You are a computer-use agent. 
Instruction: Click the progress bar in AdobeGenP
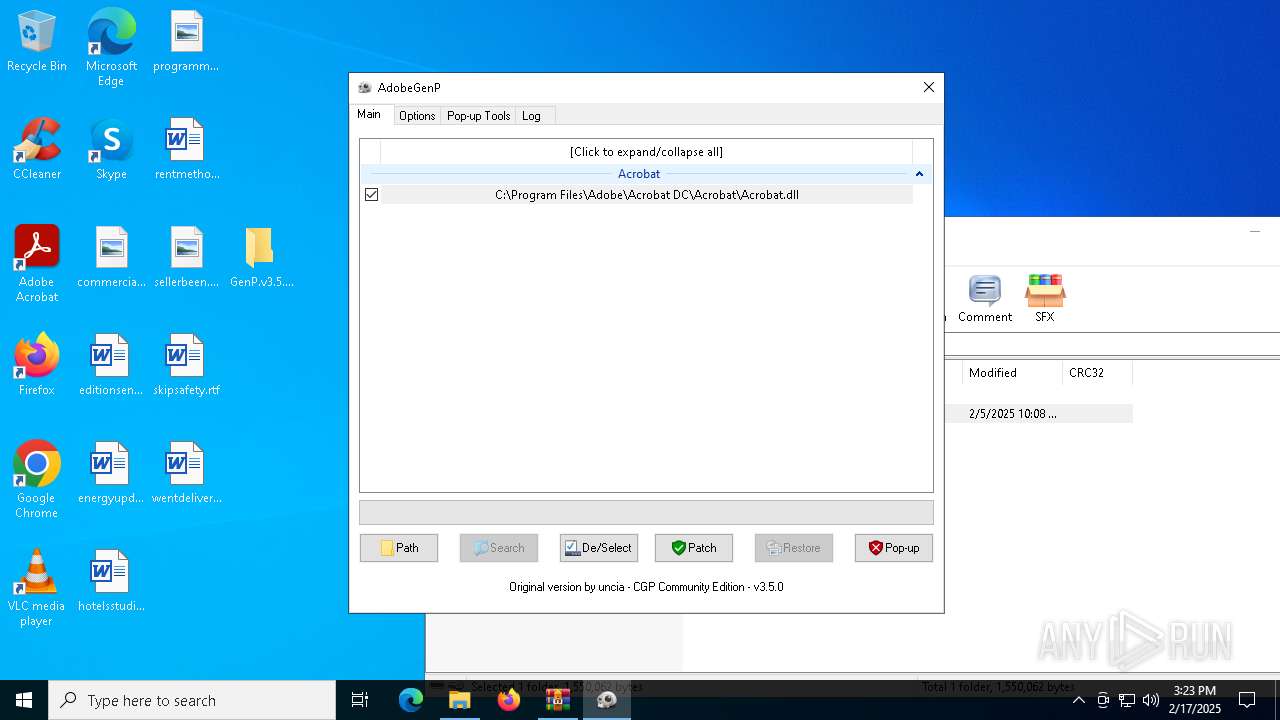click(646, 512)
